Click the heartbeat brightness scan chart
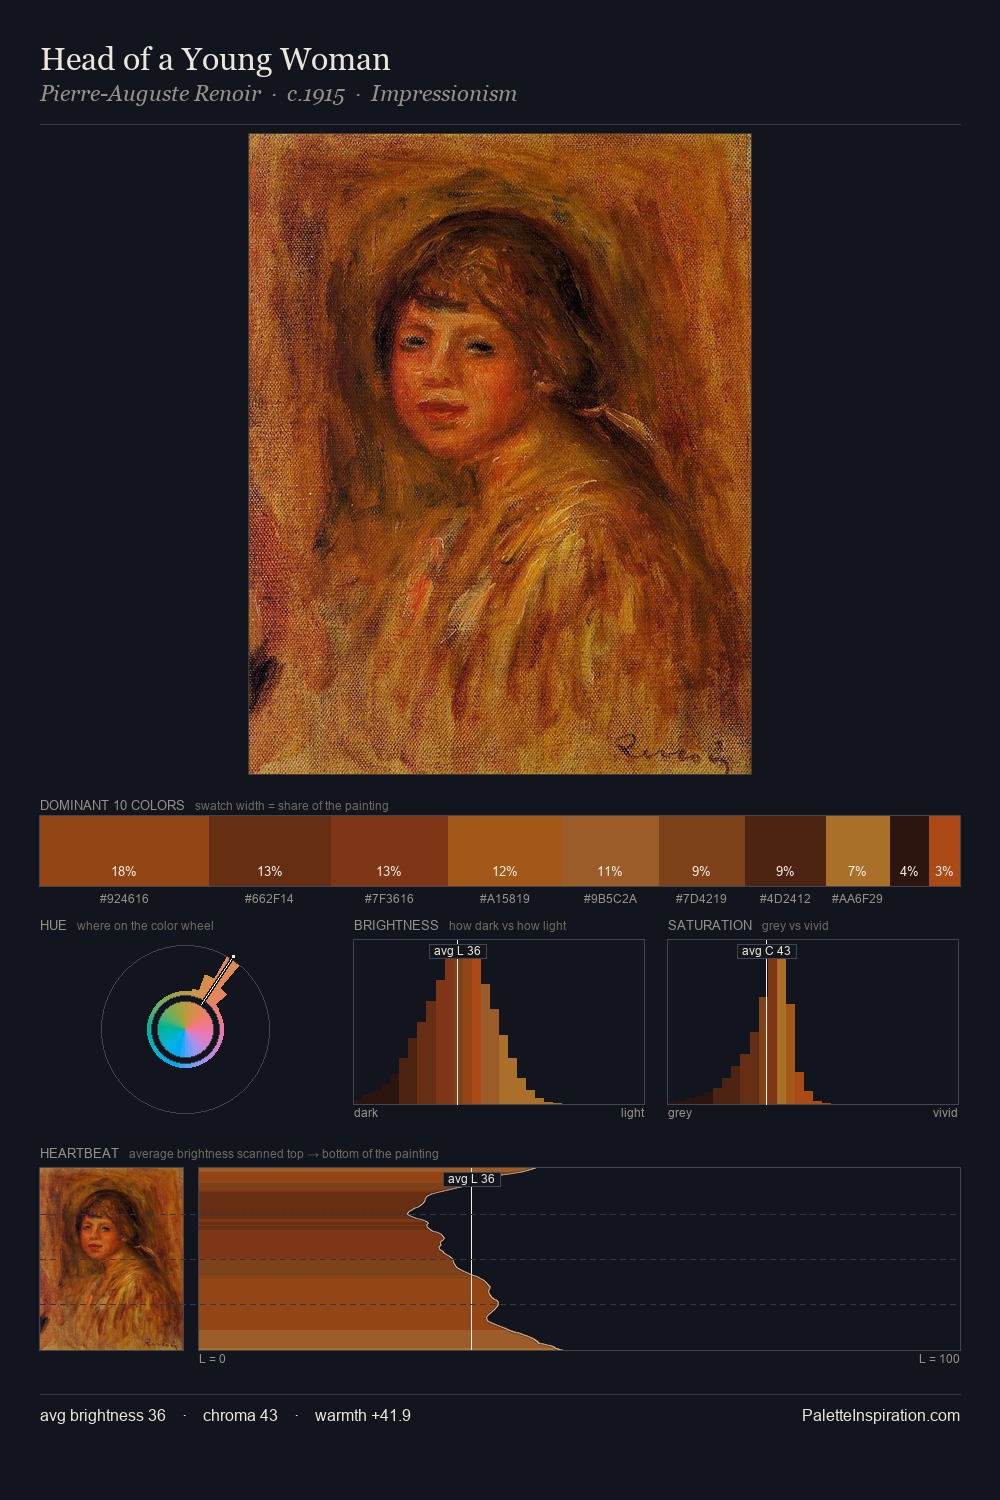 click(579, 1259)
